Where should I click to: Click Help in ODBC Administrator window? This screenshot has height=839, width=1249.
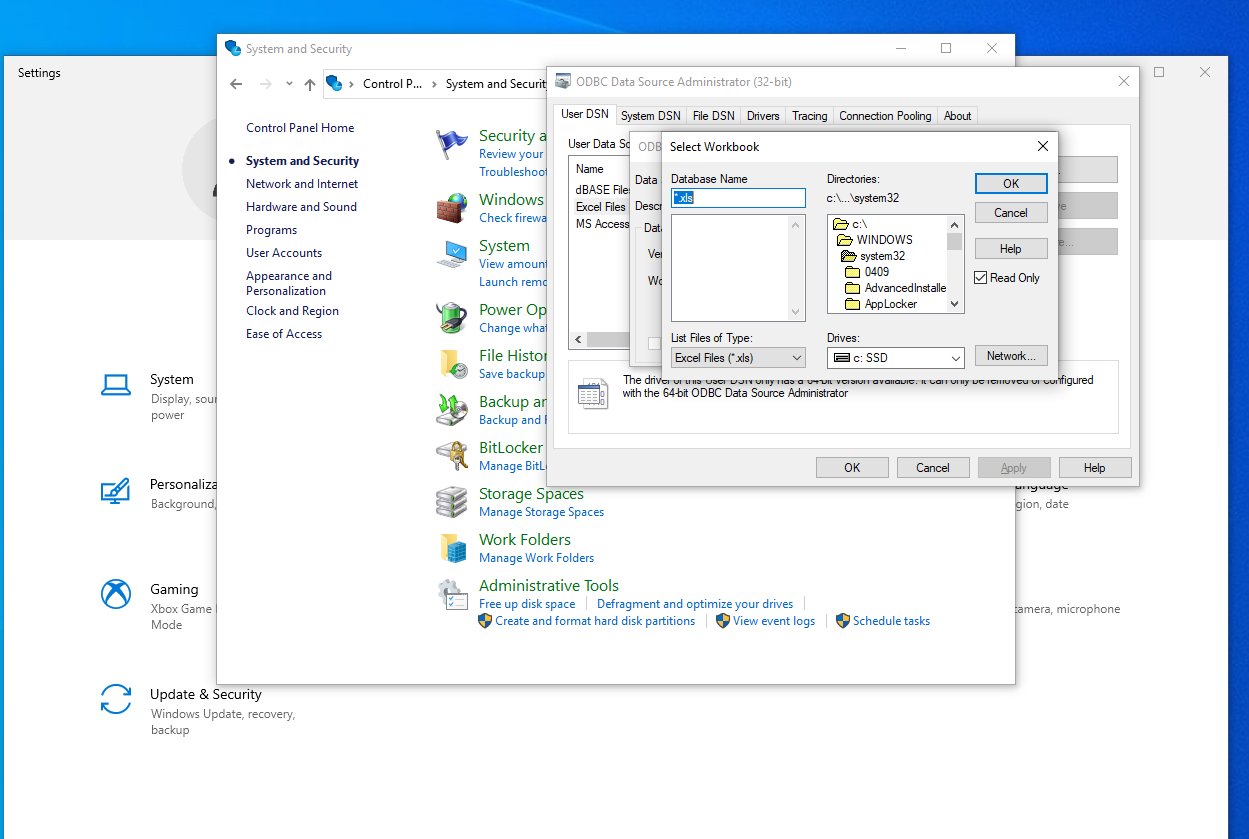click(1095, 467)
